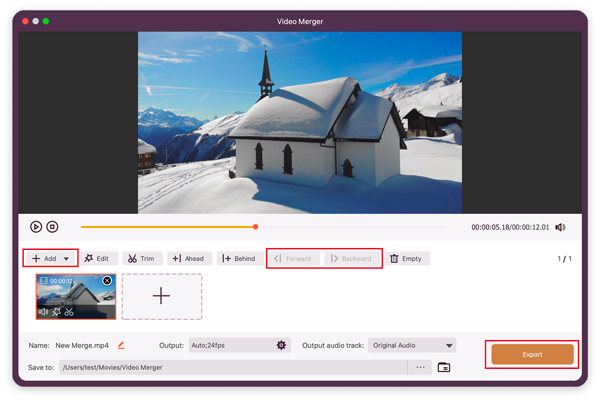Click the Forward button

click(293, 259)
